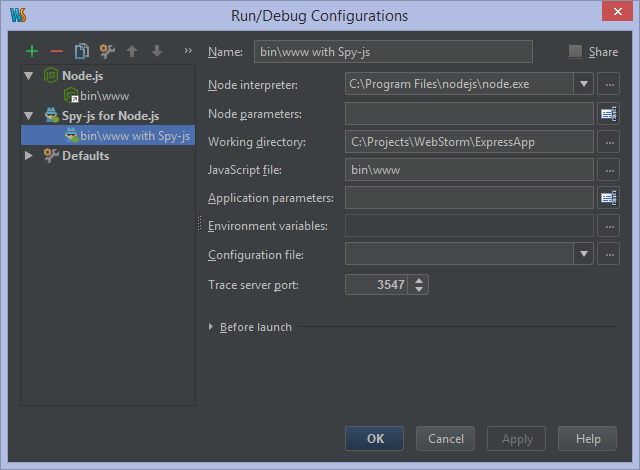This screenshot has height=470, width=640.
Task: Edit Environment variables with the ellipsis button
Action: click(x=609, y=226)
